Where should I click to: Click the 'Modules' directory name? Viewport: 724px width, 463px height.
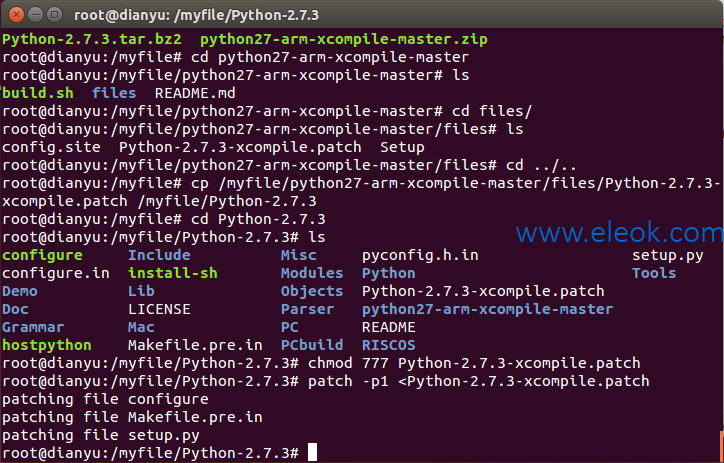tap(312, 273)
